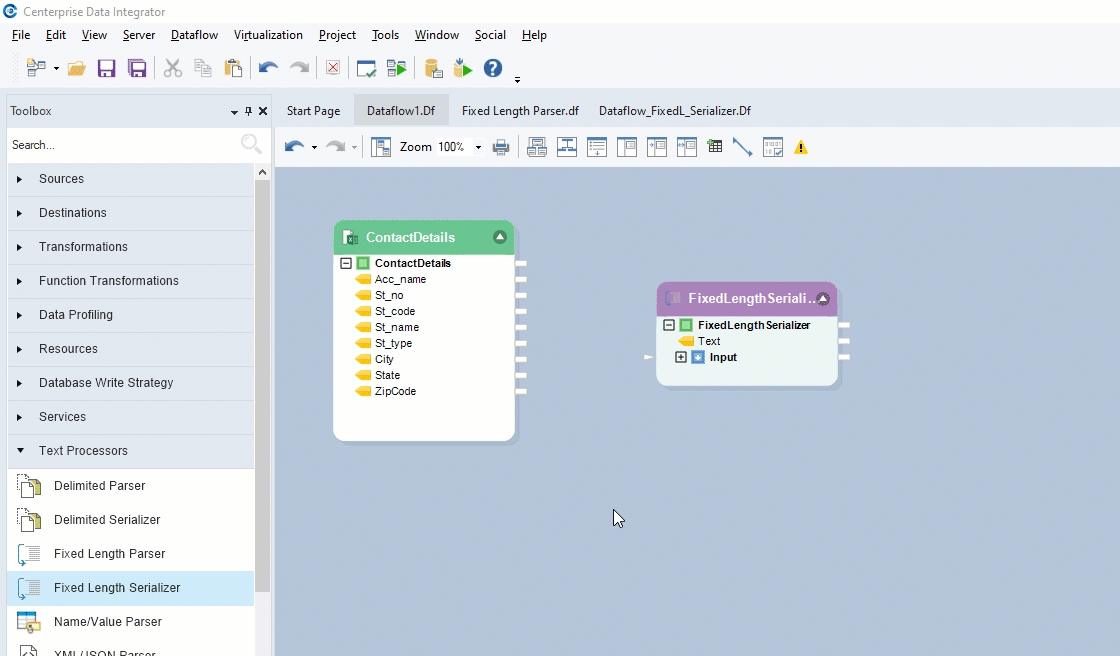Click the Help question mark icon
The width and height of the screenshot is (1120, 656).
[492, 68]
